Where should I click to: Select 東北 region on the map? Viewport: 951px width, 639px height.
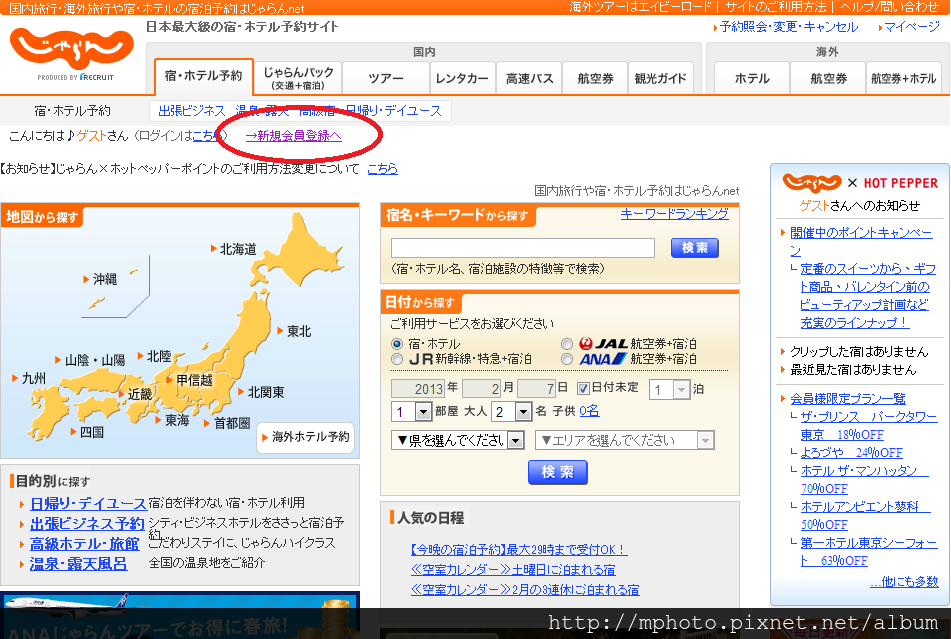tap(298, 331)
